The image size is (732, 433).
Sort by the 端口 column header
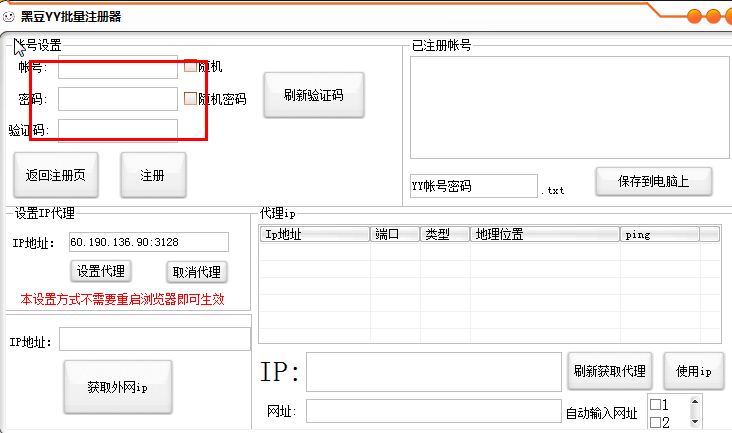click(x=395, y=234)
